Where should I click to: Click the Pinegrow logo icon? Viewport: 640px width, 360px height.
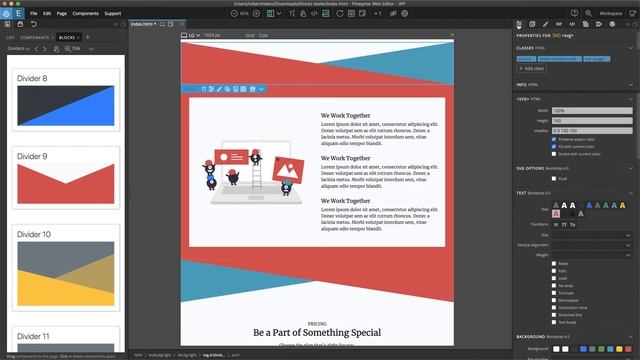[6, 13]
